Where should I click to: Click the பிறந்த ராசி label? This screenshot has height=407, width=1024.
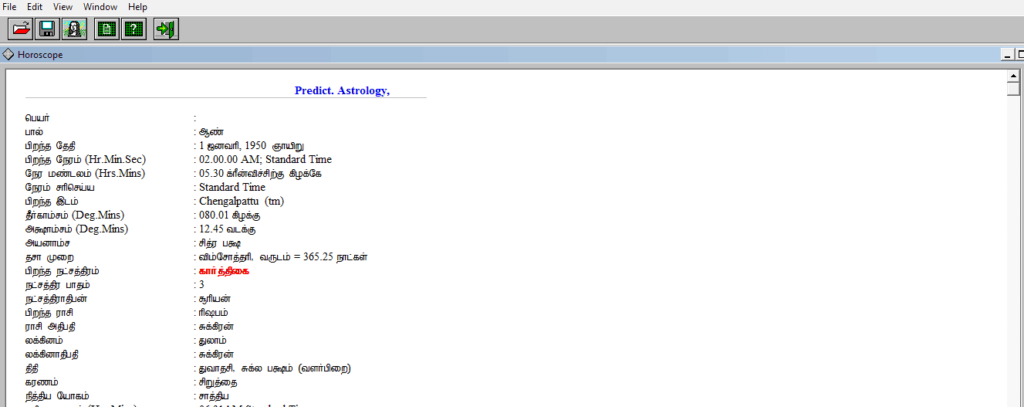pos(49,312)
